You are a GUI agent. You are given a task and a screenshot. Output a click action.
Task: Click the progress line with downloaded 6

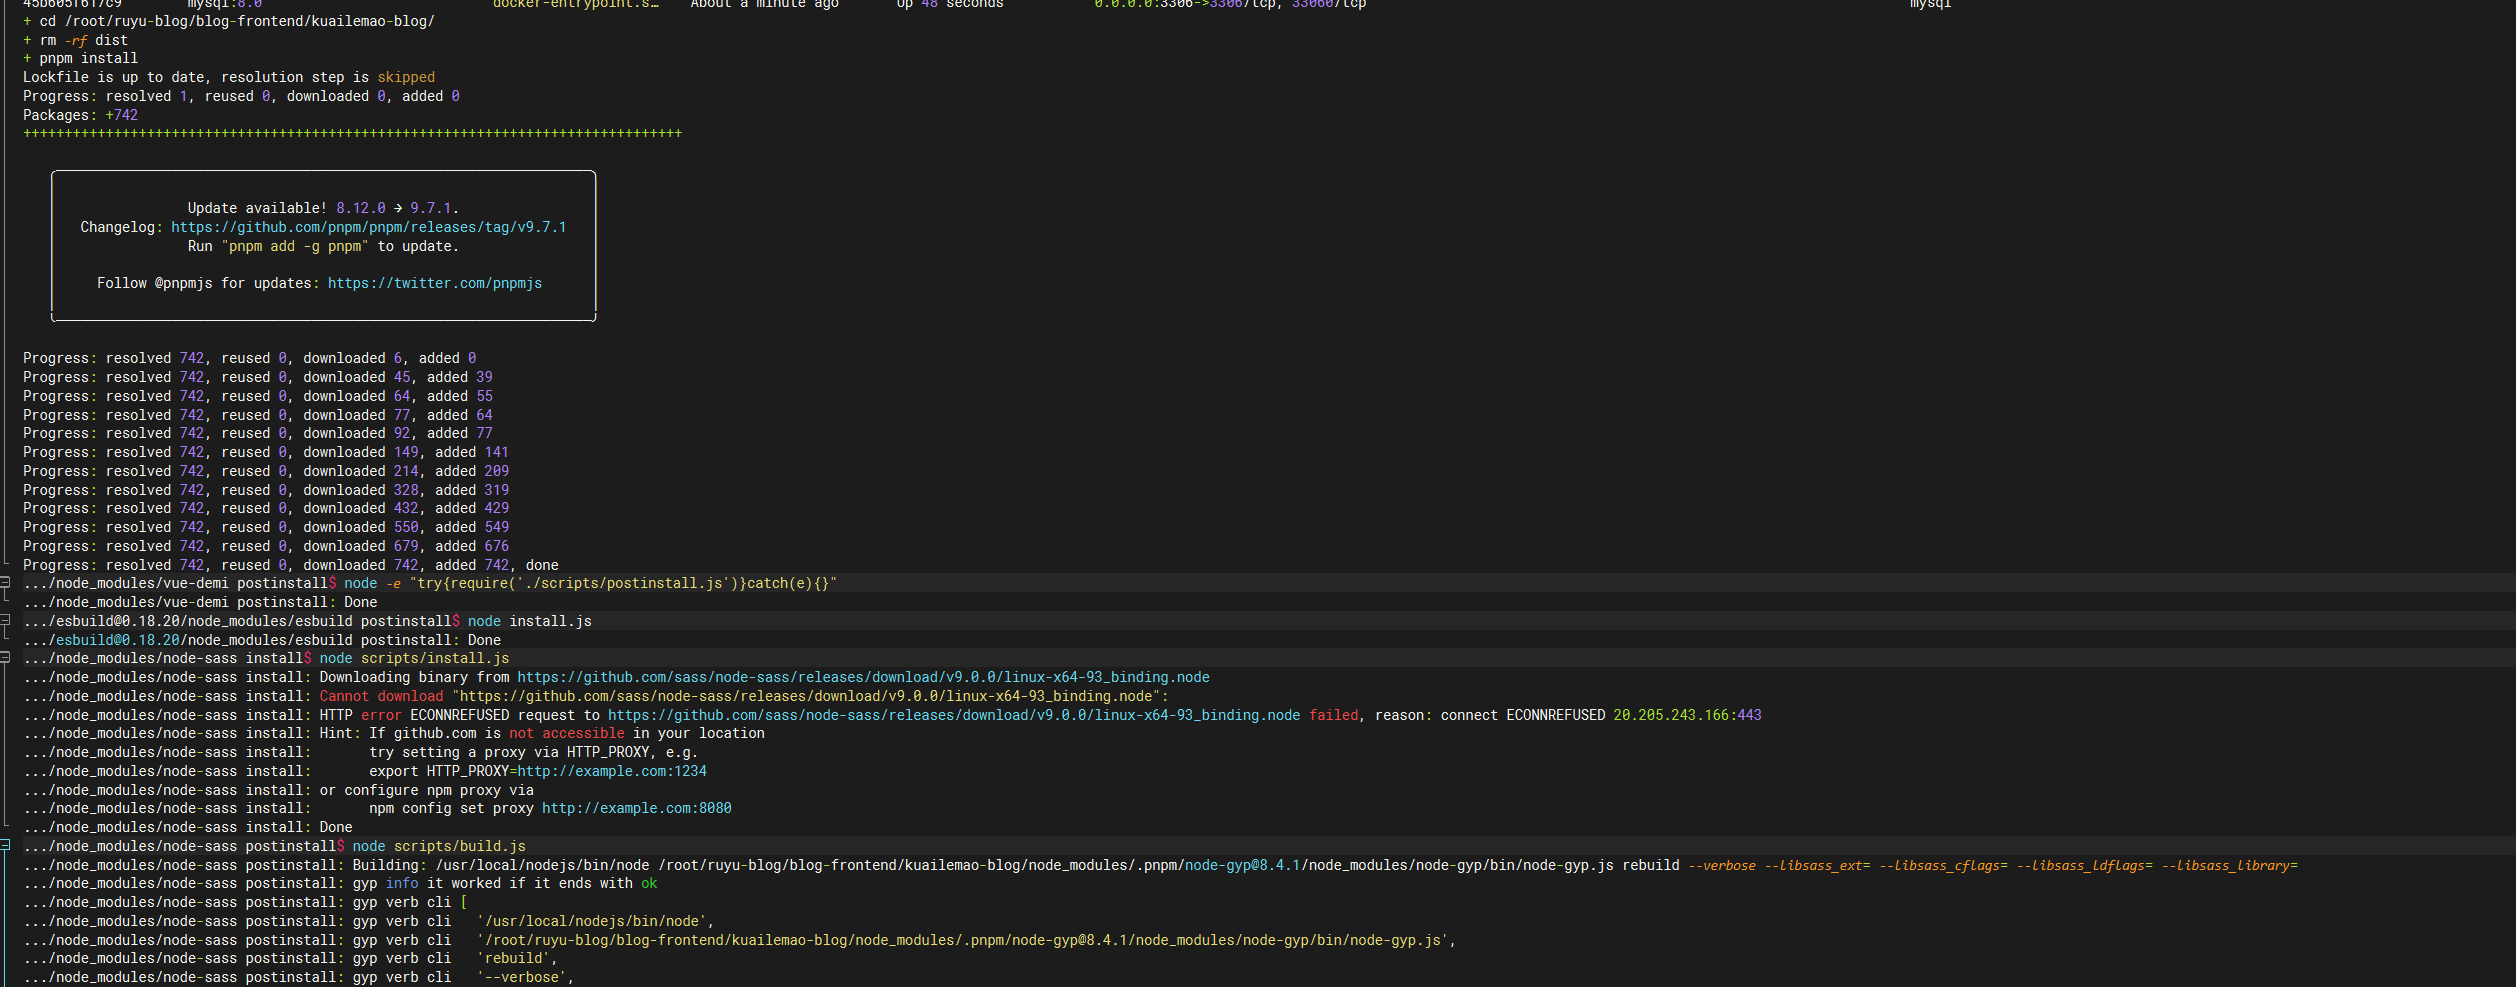click(x=249, y=358)
